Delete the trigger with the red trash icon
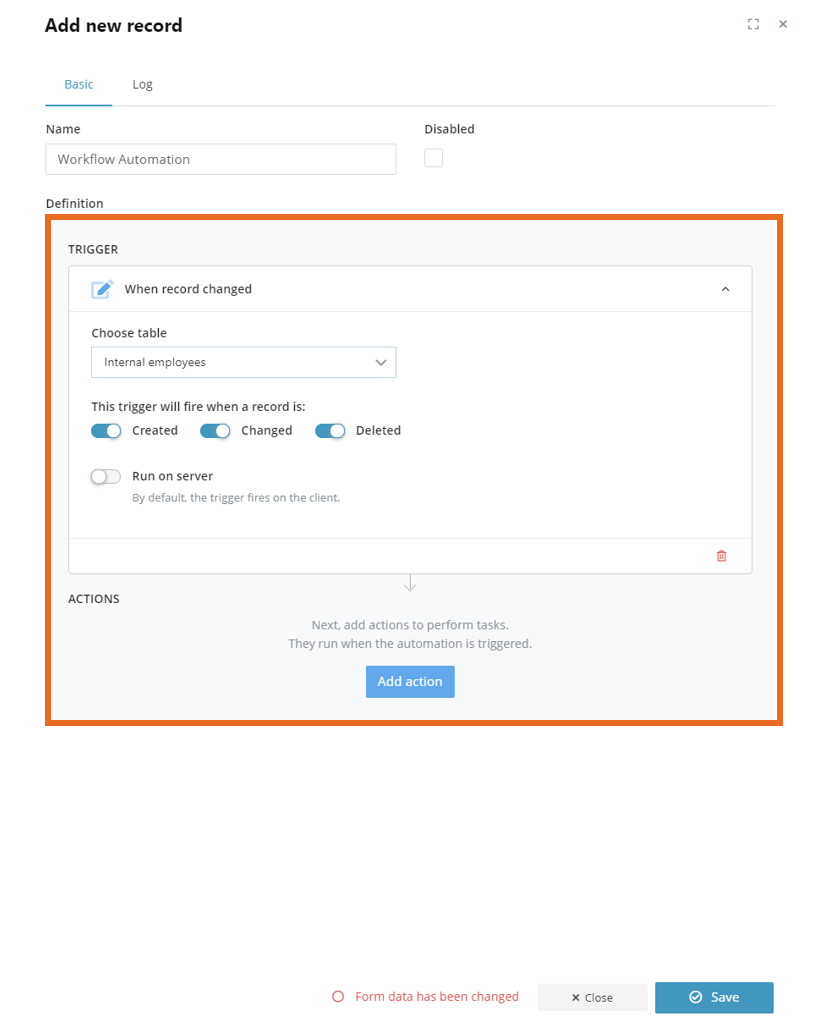823x1033 pixels. (722, 556)
